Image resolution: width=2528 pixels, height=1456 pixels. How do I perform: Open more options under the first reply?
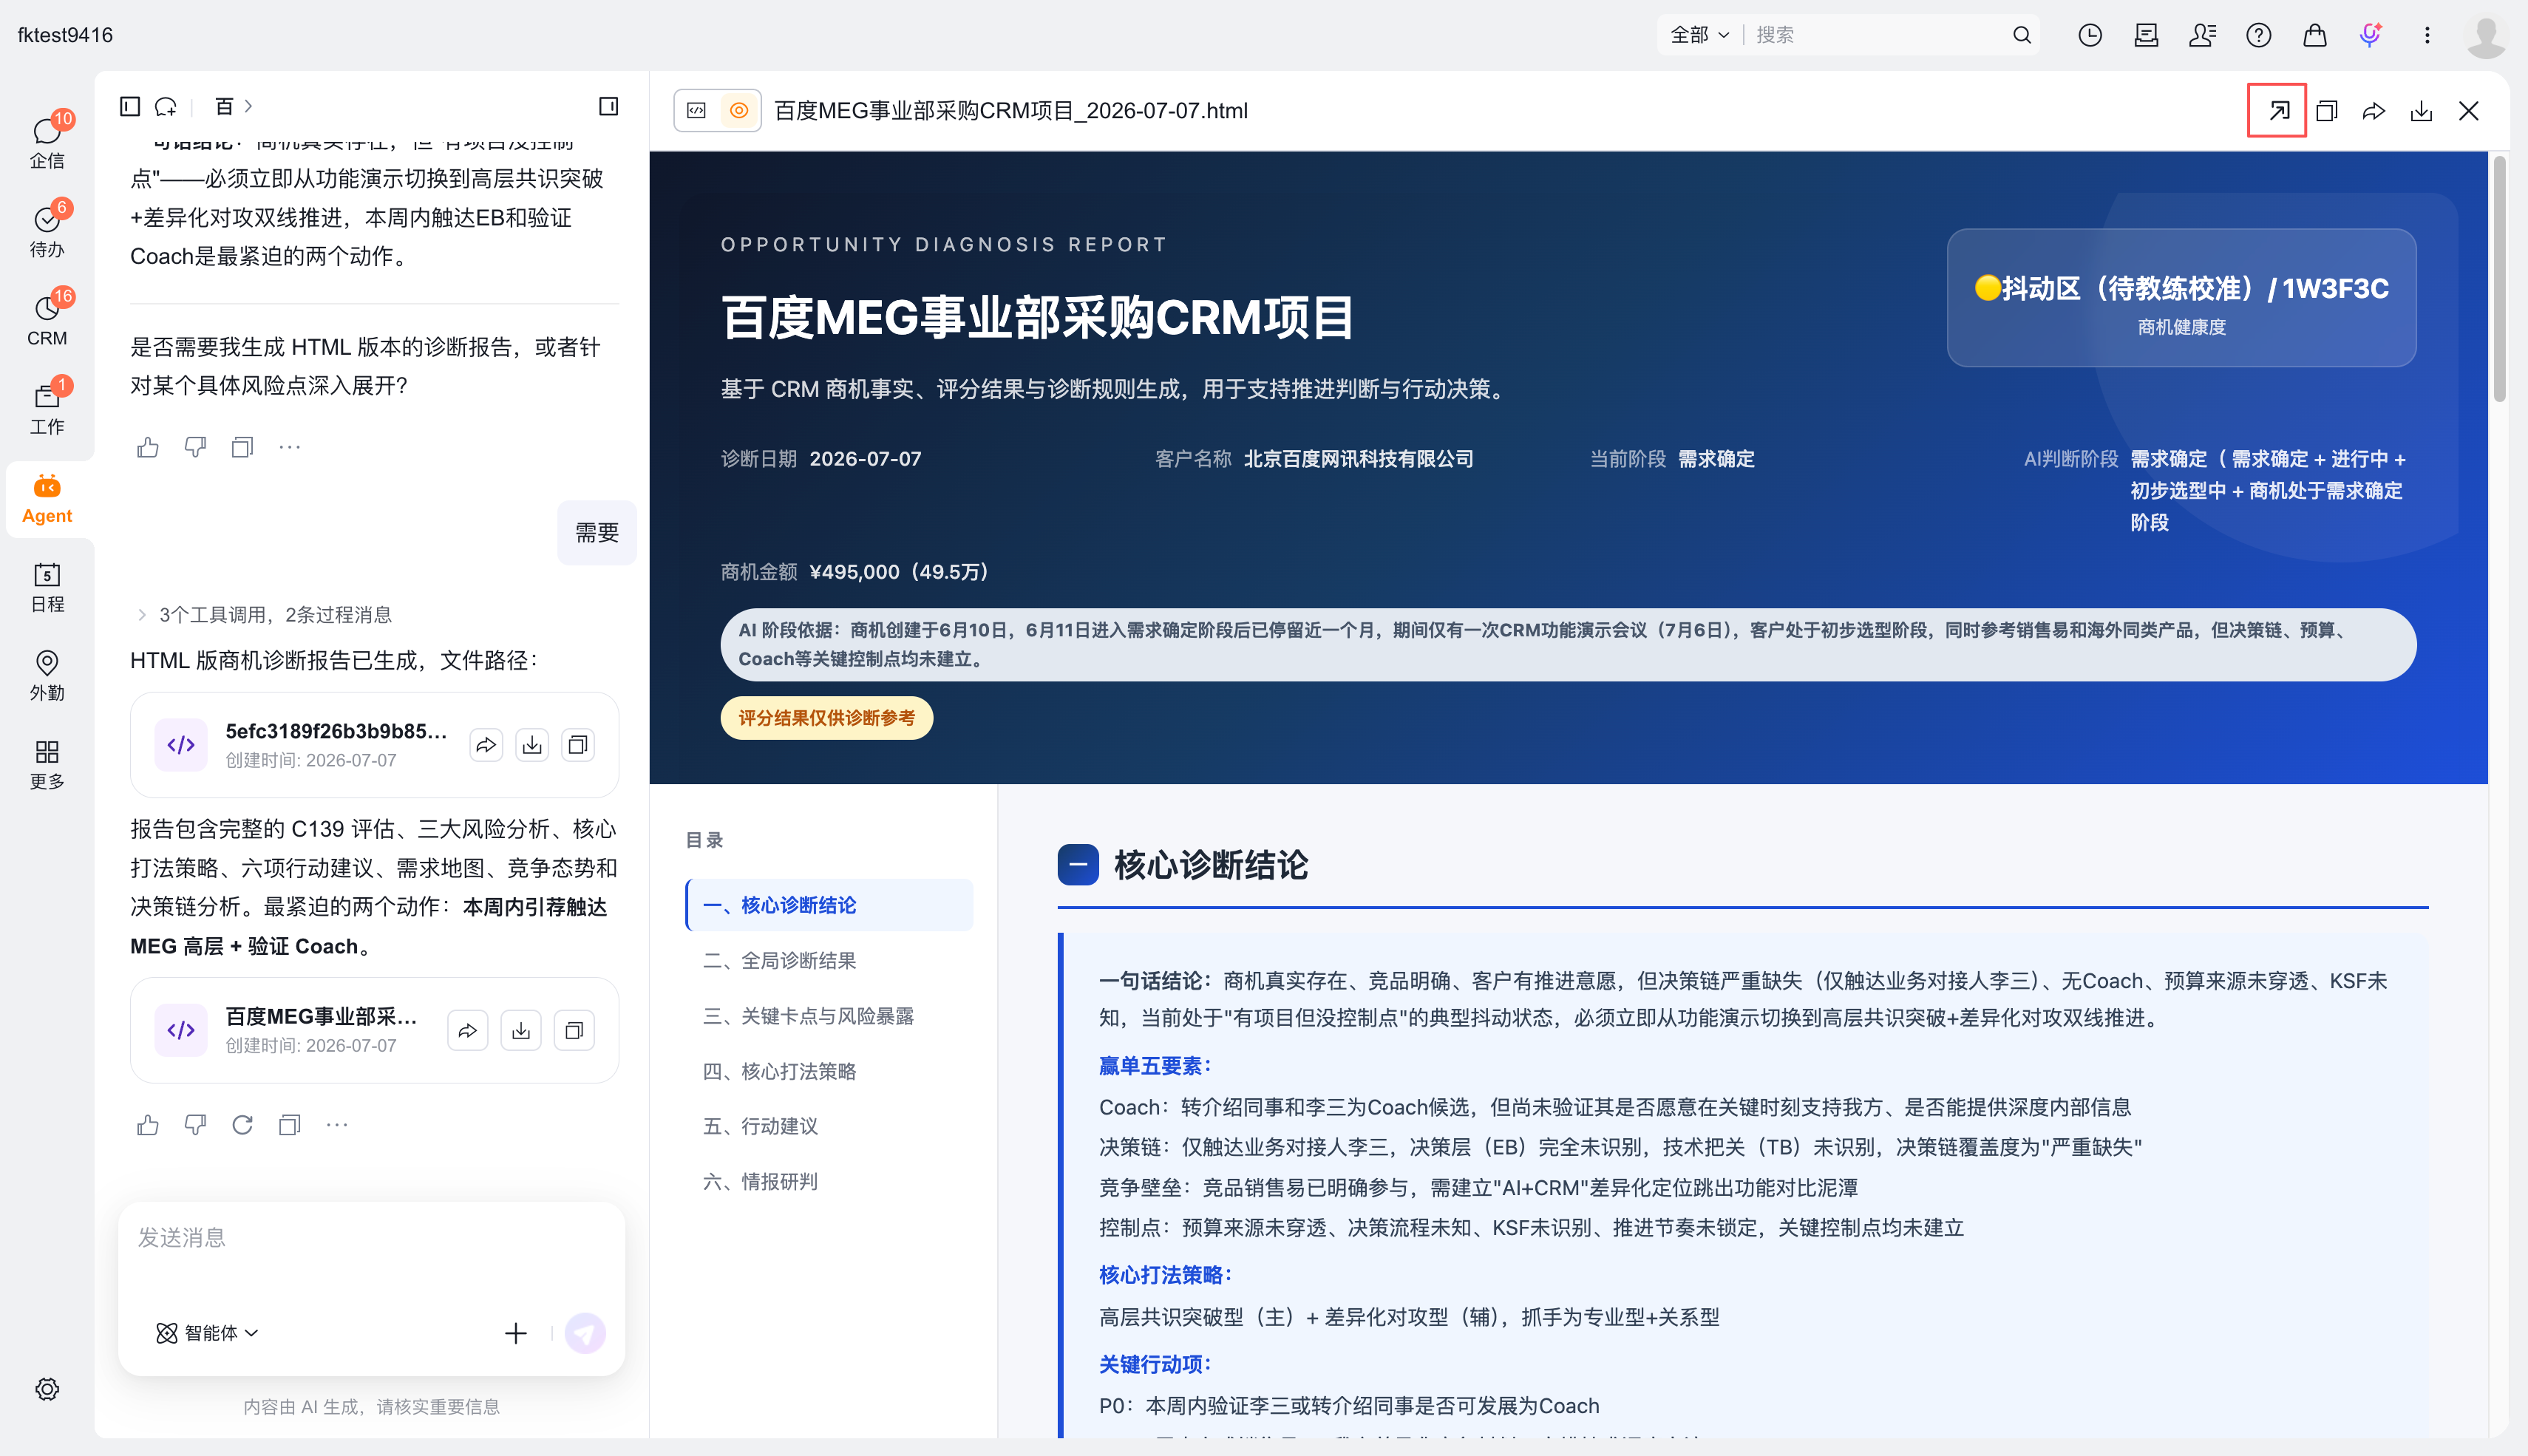[290, 447]
